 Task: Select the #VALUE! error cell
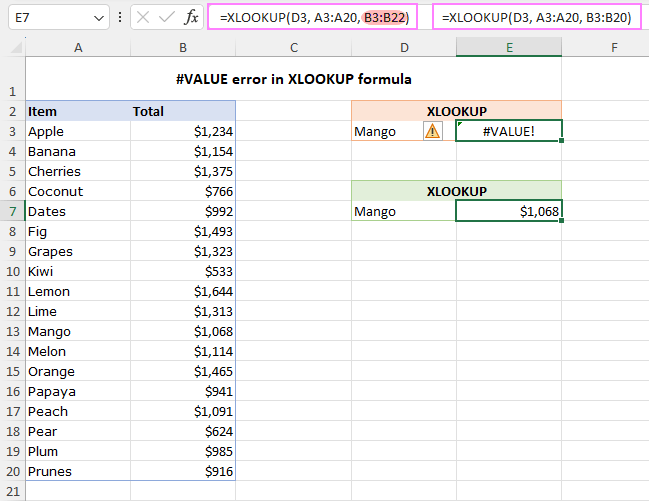[508, 131]
